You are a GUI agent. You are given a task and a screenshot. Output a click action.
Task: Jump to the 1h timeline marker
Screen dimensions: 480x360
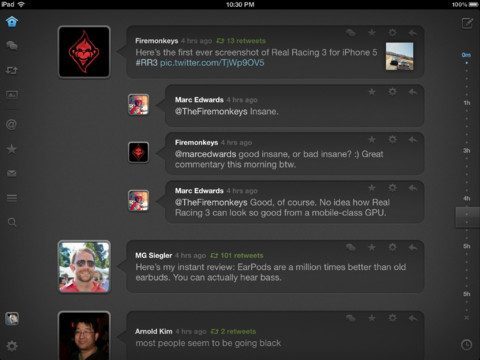coord(467,103)
